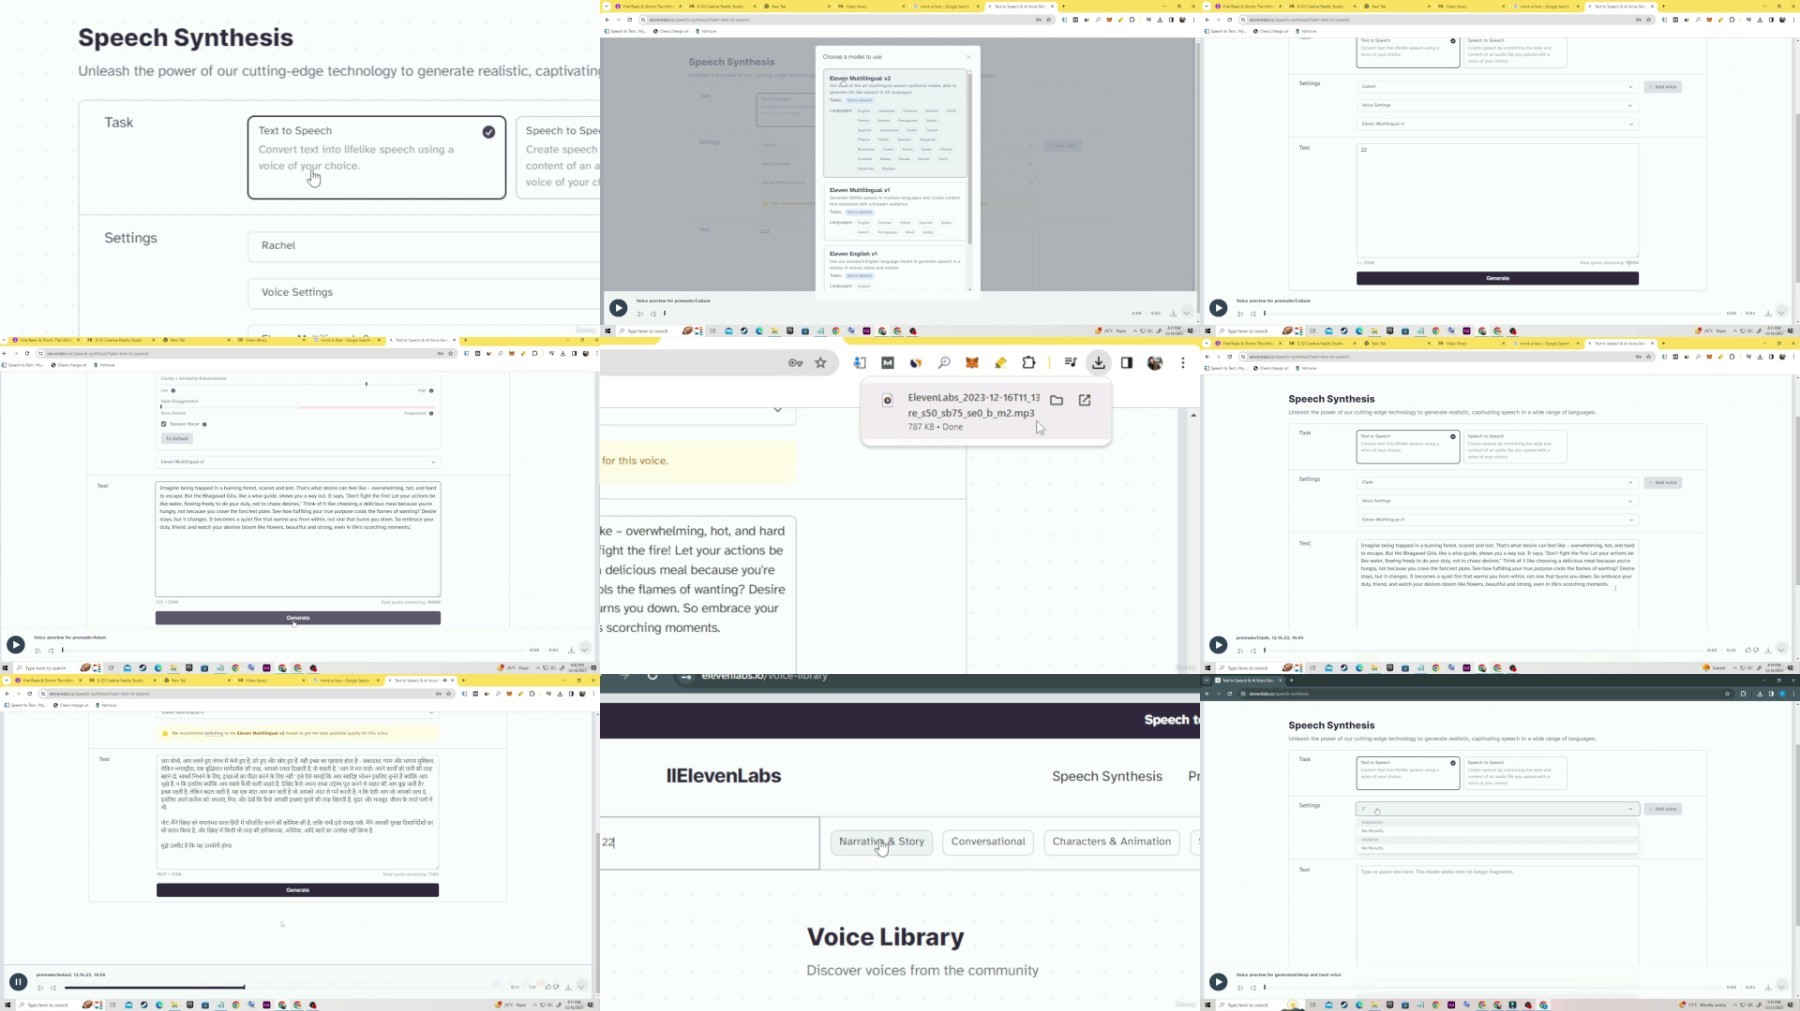Open the profile avatar in the enlarged toolbar
The height and width of the screenshot is (1011, 1800).
[1155, 363]
